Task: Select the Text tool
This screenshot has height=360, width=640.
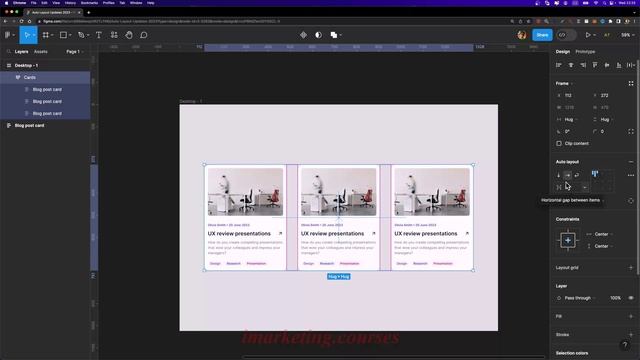Action: click(99, 35)
